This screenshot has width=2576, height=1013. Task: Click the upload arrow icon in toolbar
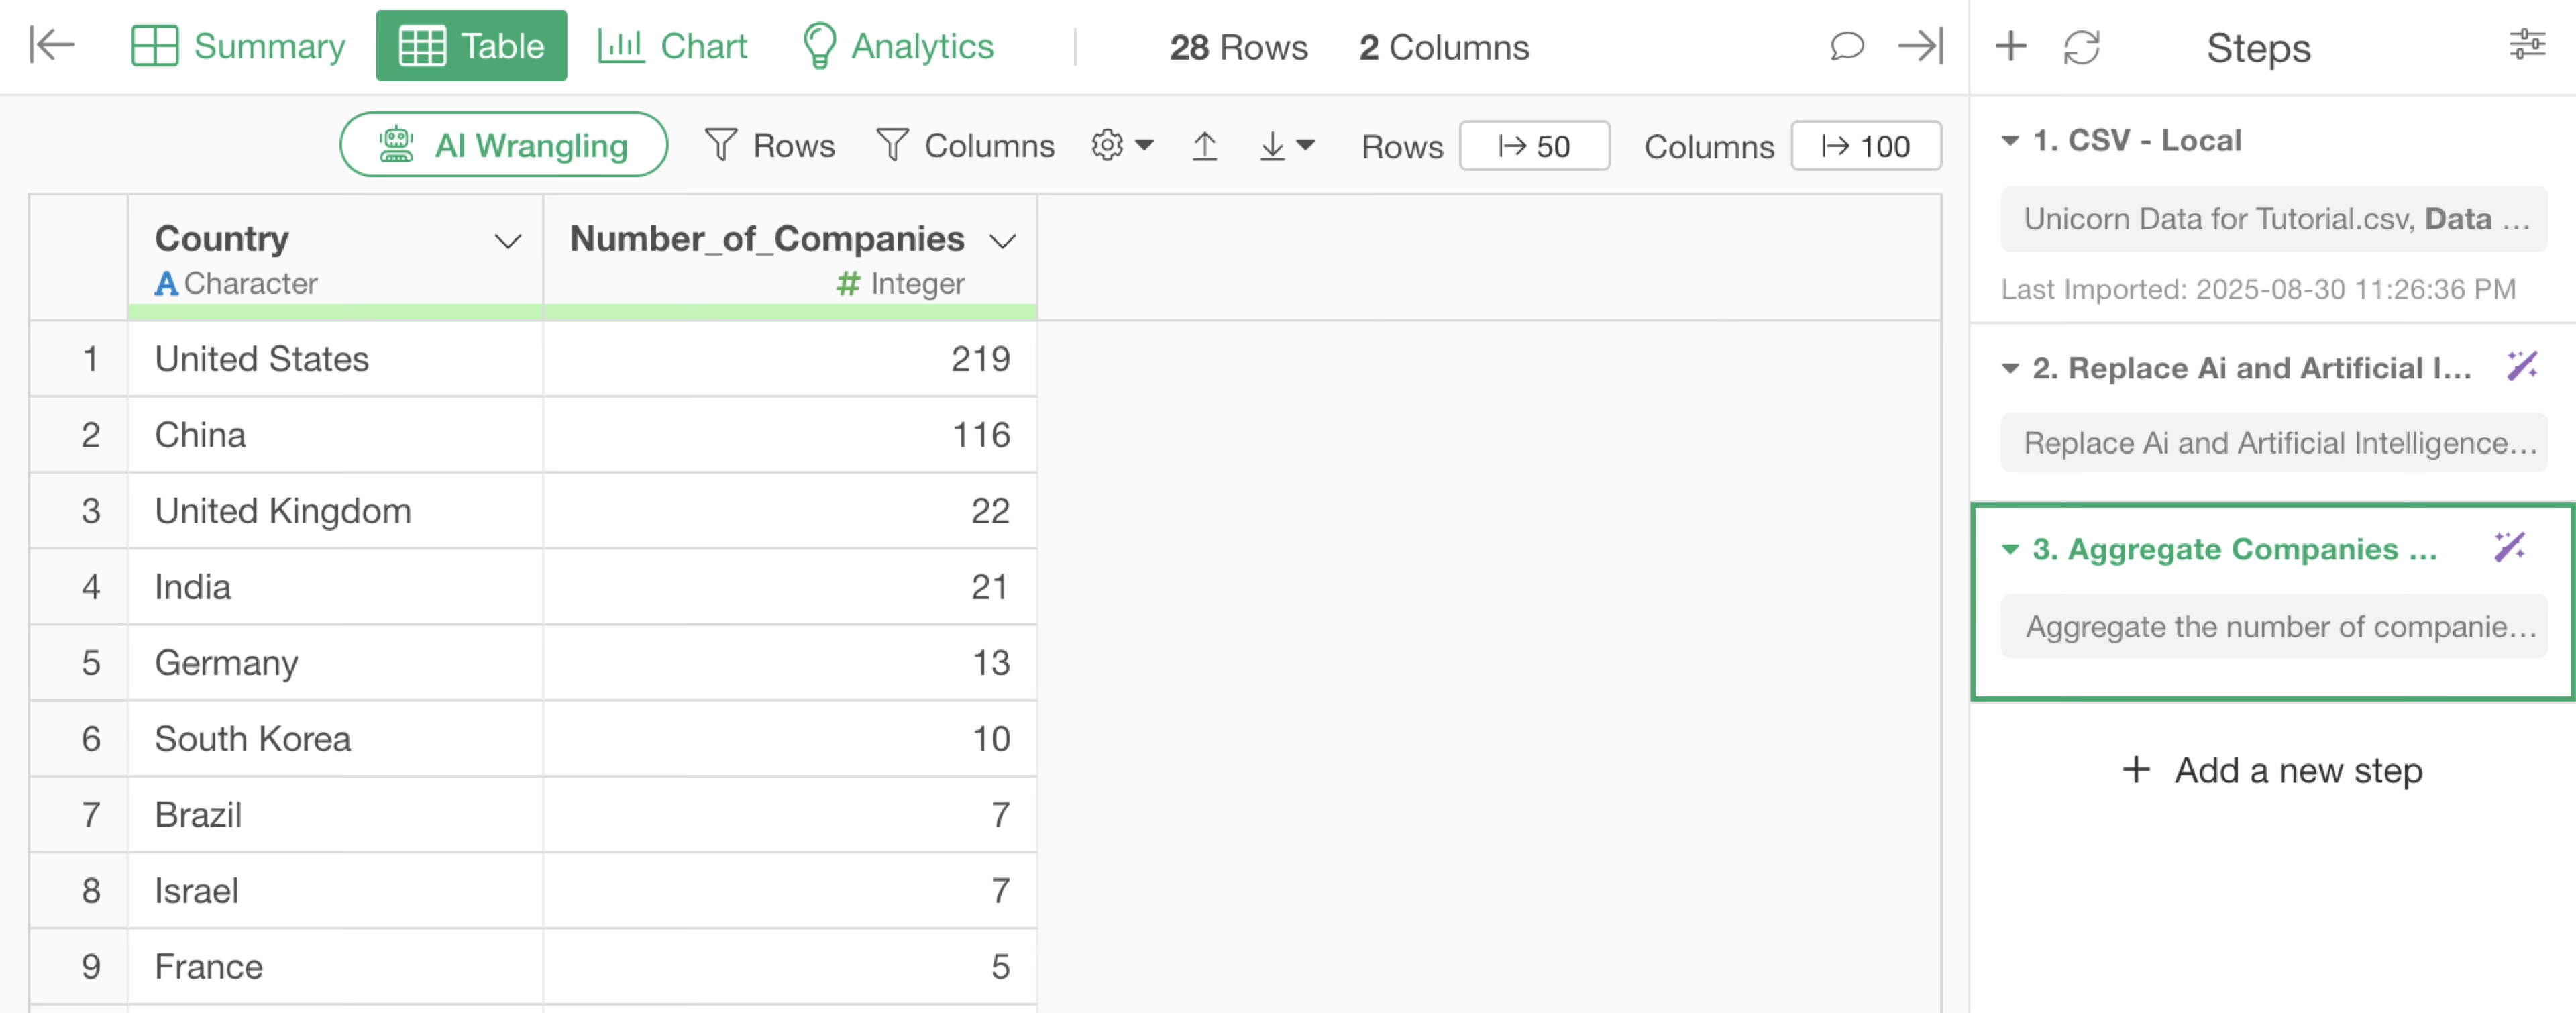(1205, 146)
